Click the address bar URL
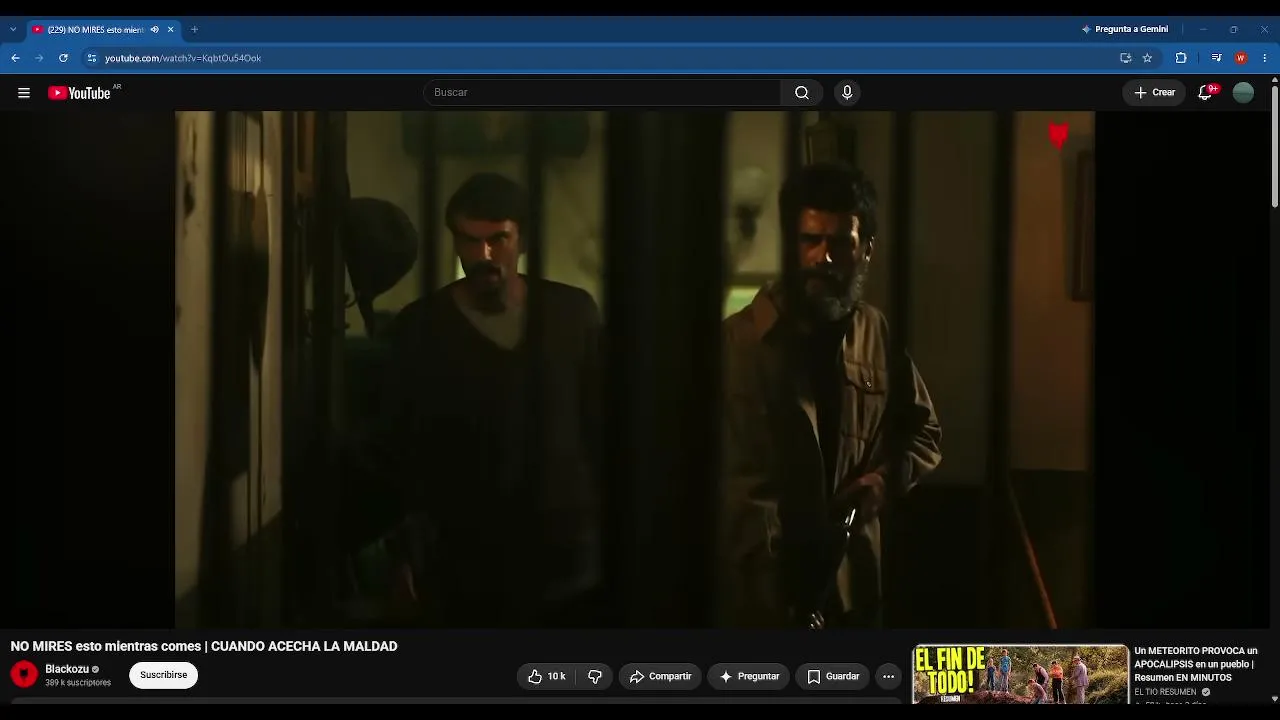 [x=183, y=58]
